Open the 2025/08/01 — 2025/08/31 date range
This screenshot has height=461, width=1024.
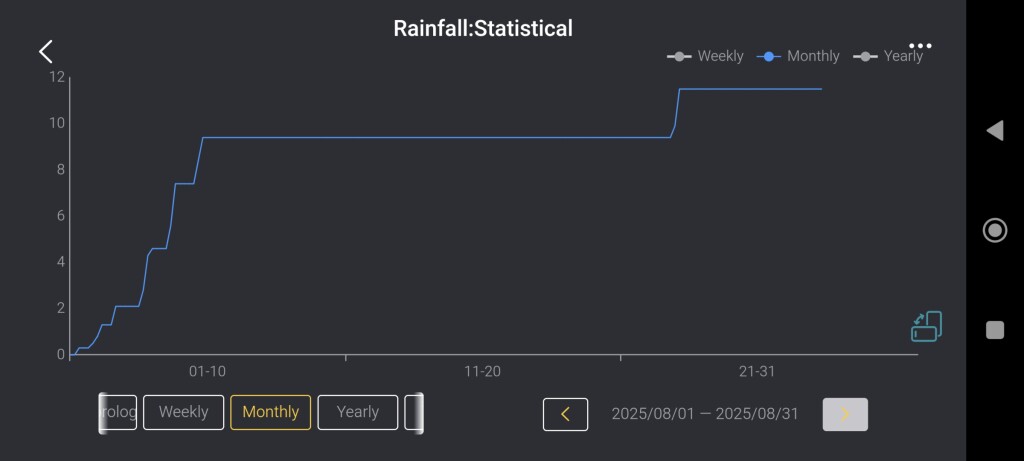[x=705, y=414]
